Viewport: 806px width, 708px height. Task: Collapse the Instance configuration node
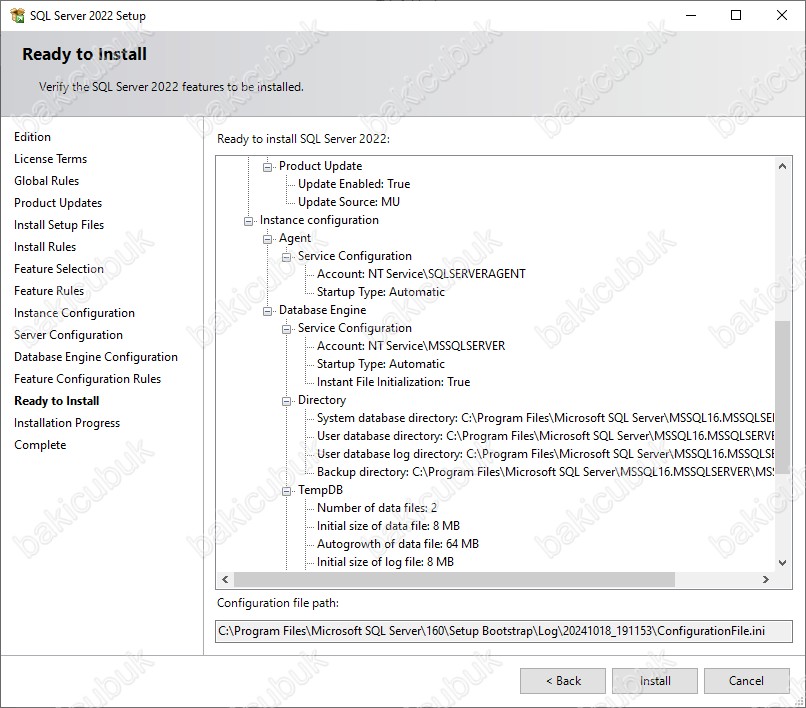[x=248, y=221]
